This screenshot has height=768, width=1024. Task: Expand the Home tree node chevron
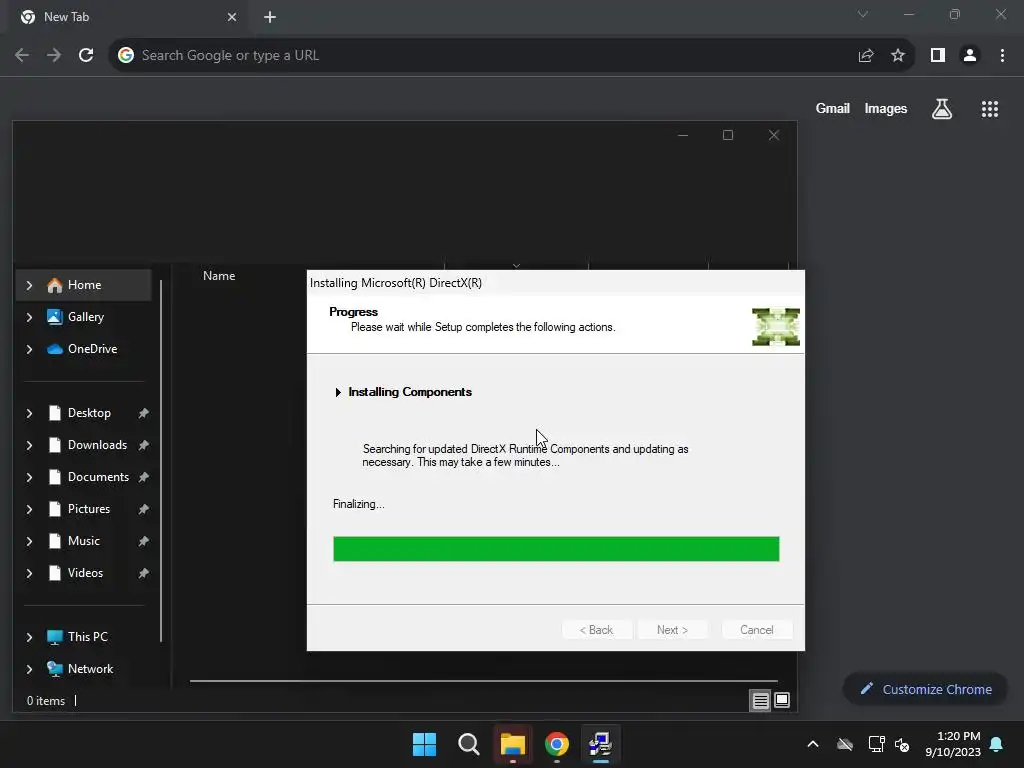click(29, 285)
